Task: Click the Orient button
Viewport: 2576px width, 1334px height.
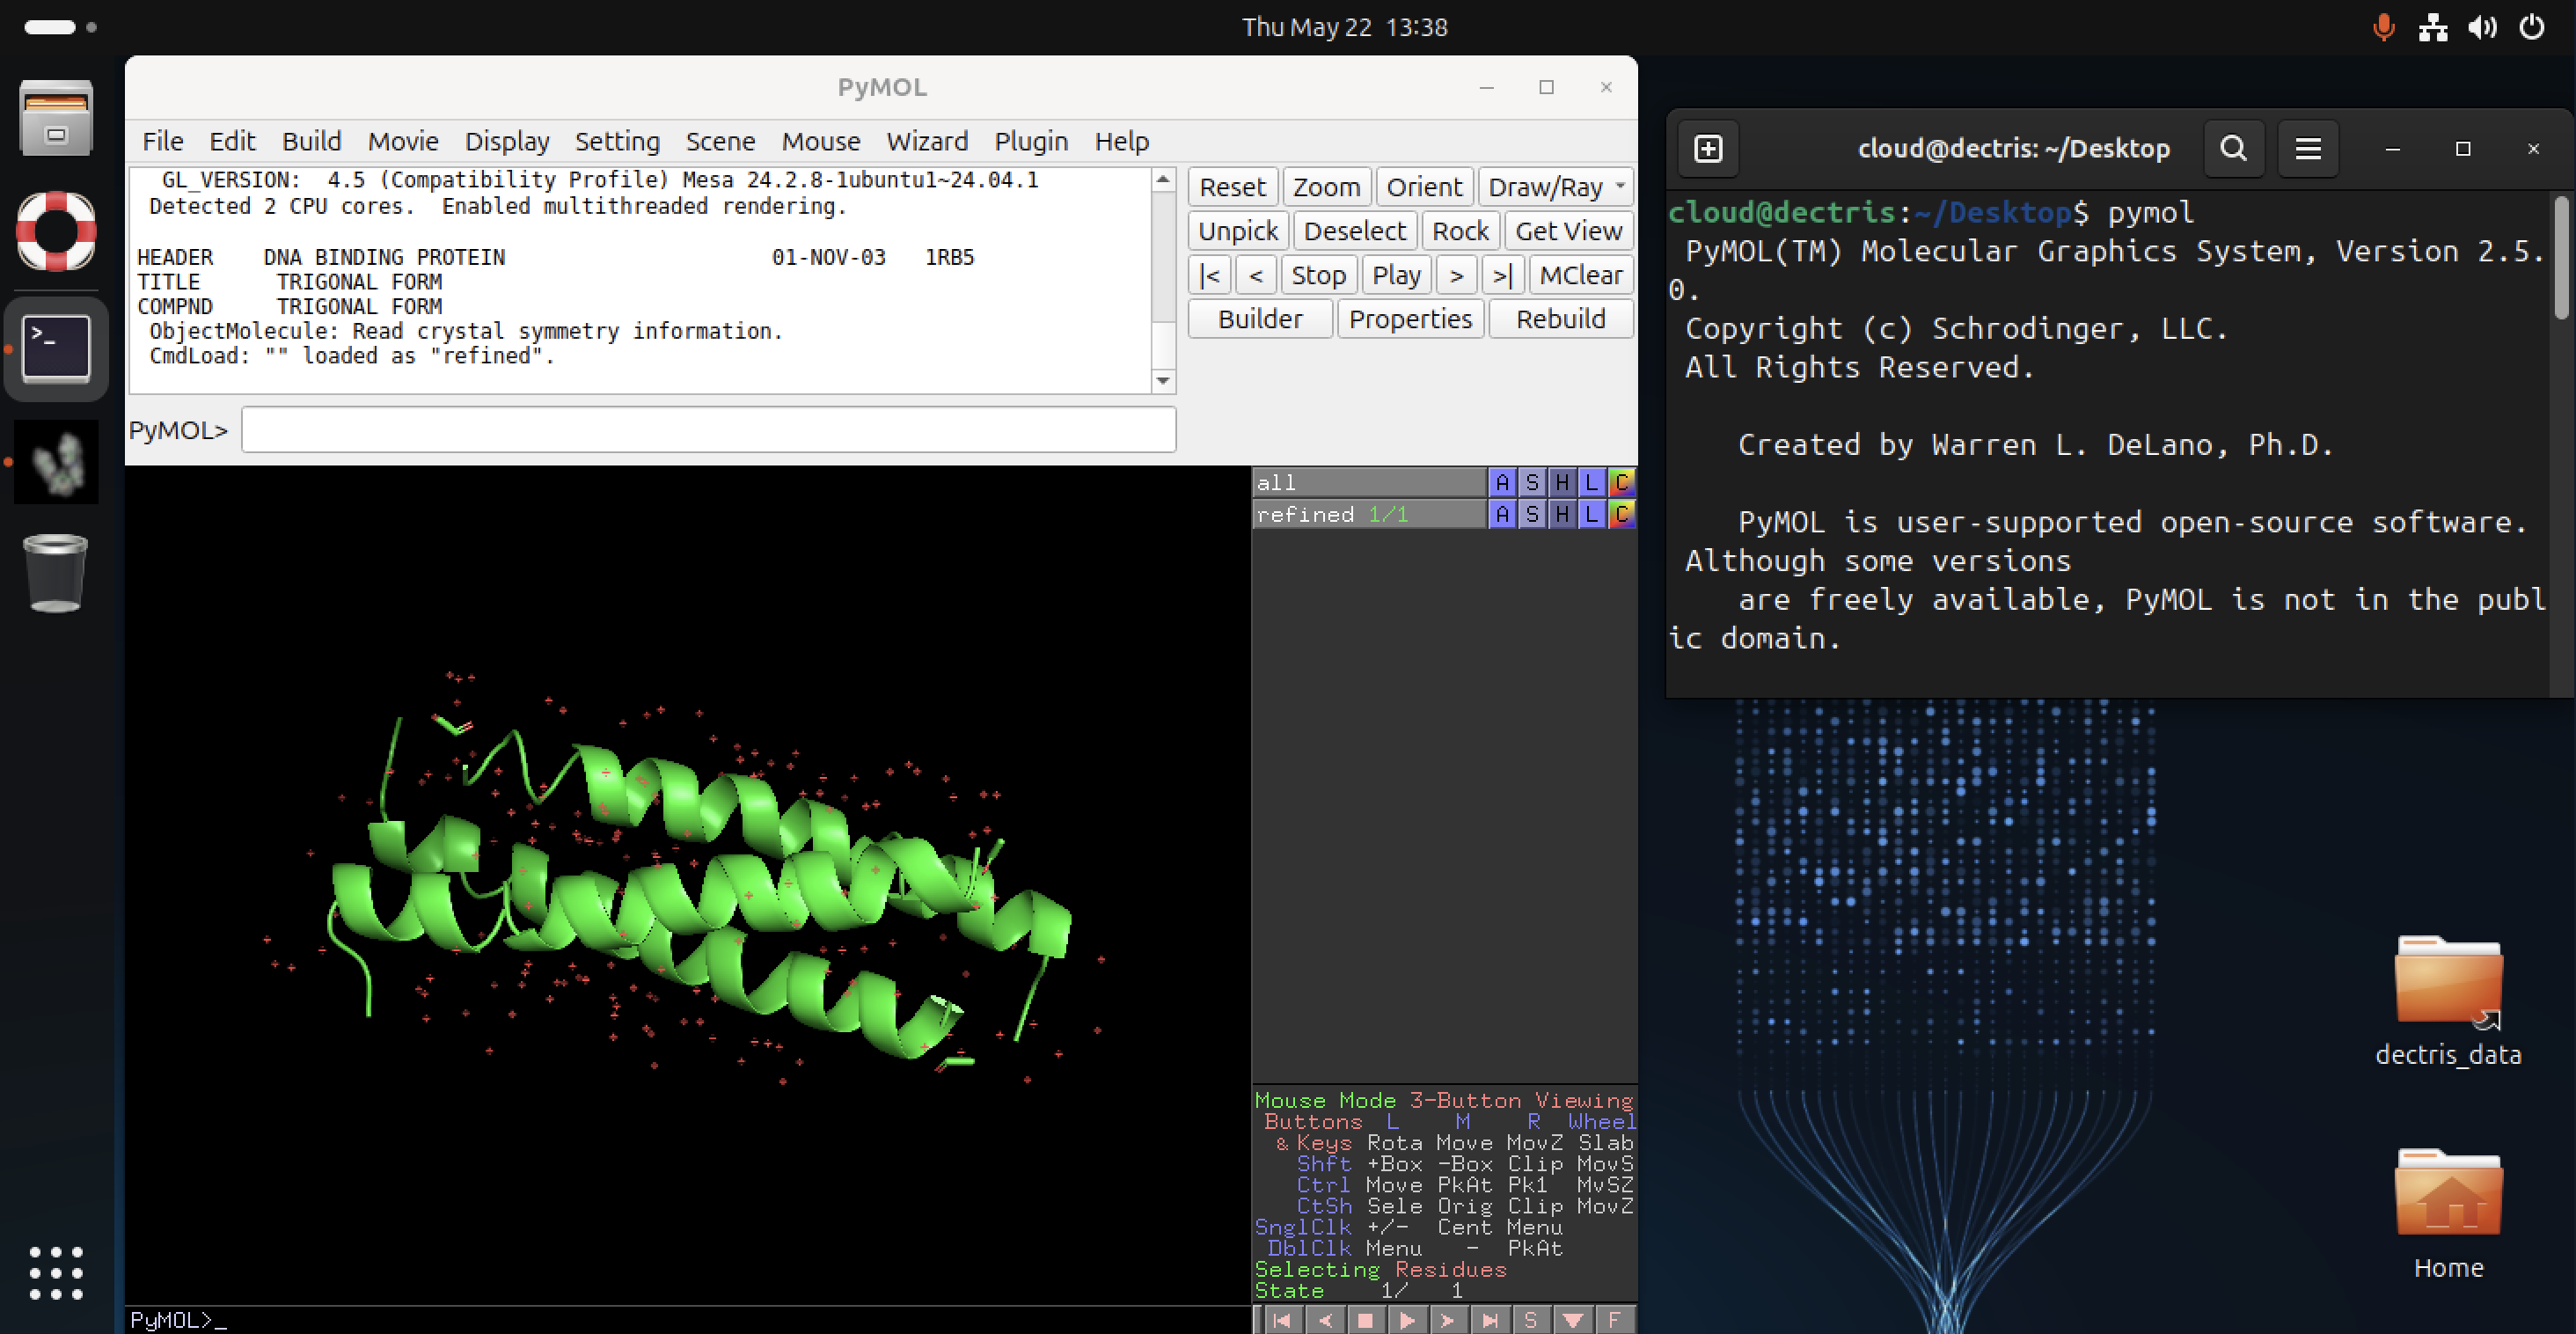Action: (1424, 187)
